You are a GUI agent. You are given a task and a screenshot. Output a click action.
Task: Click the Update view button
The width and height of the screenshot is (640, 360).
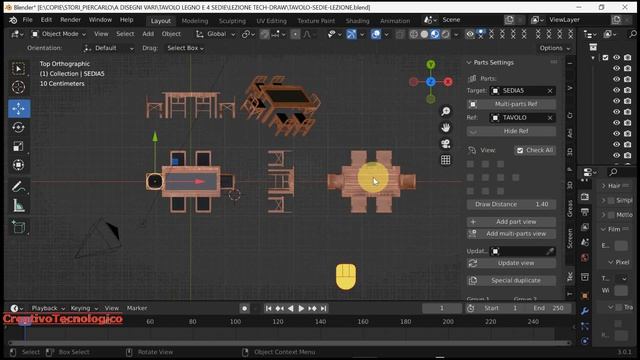pos(511,263)
